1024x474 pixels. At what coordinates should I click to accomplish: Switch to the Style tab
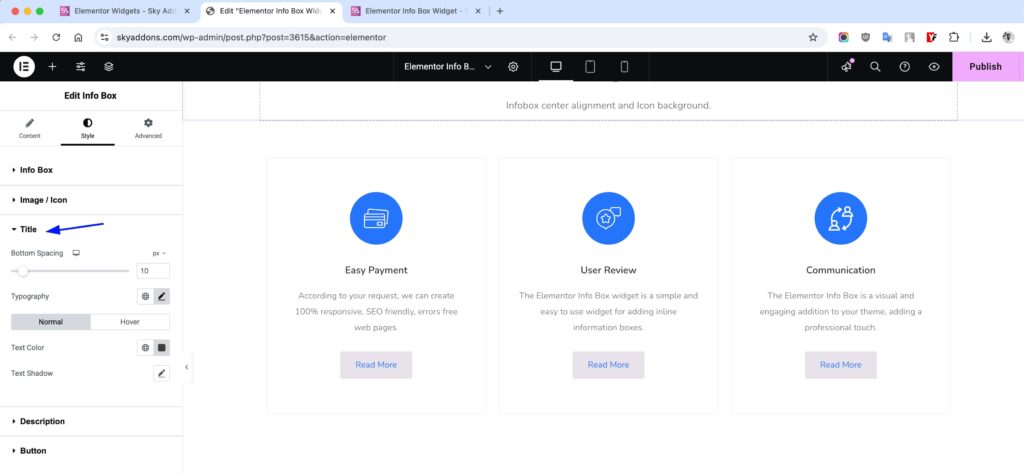coord(88,129)
